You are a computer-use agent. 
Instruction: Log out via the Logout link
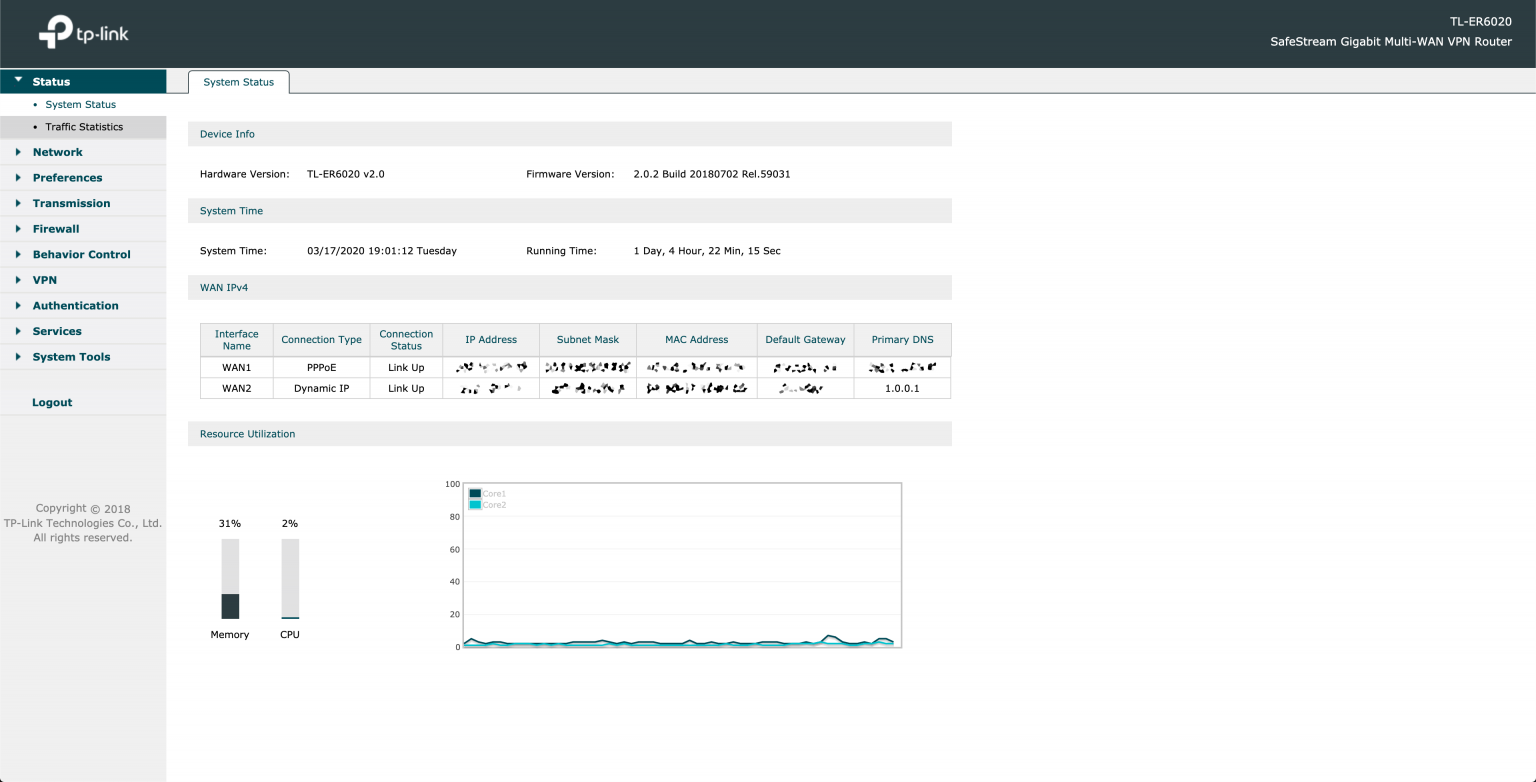(x=52, y=402)
